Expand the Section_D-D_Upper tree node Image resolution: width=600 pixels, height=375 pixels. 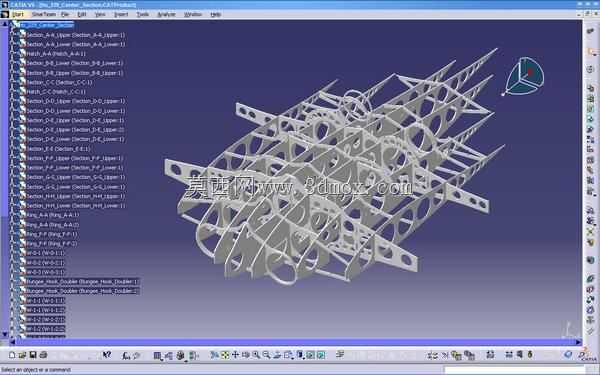(13, 101)
